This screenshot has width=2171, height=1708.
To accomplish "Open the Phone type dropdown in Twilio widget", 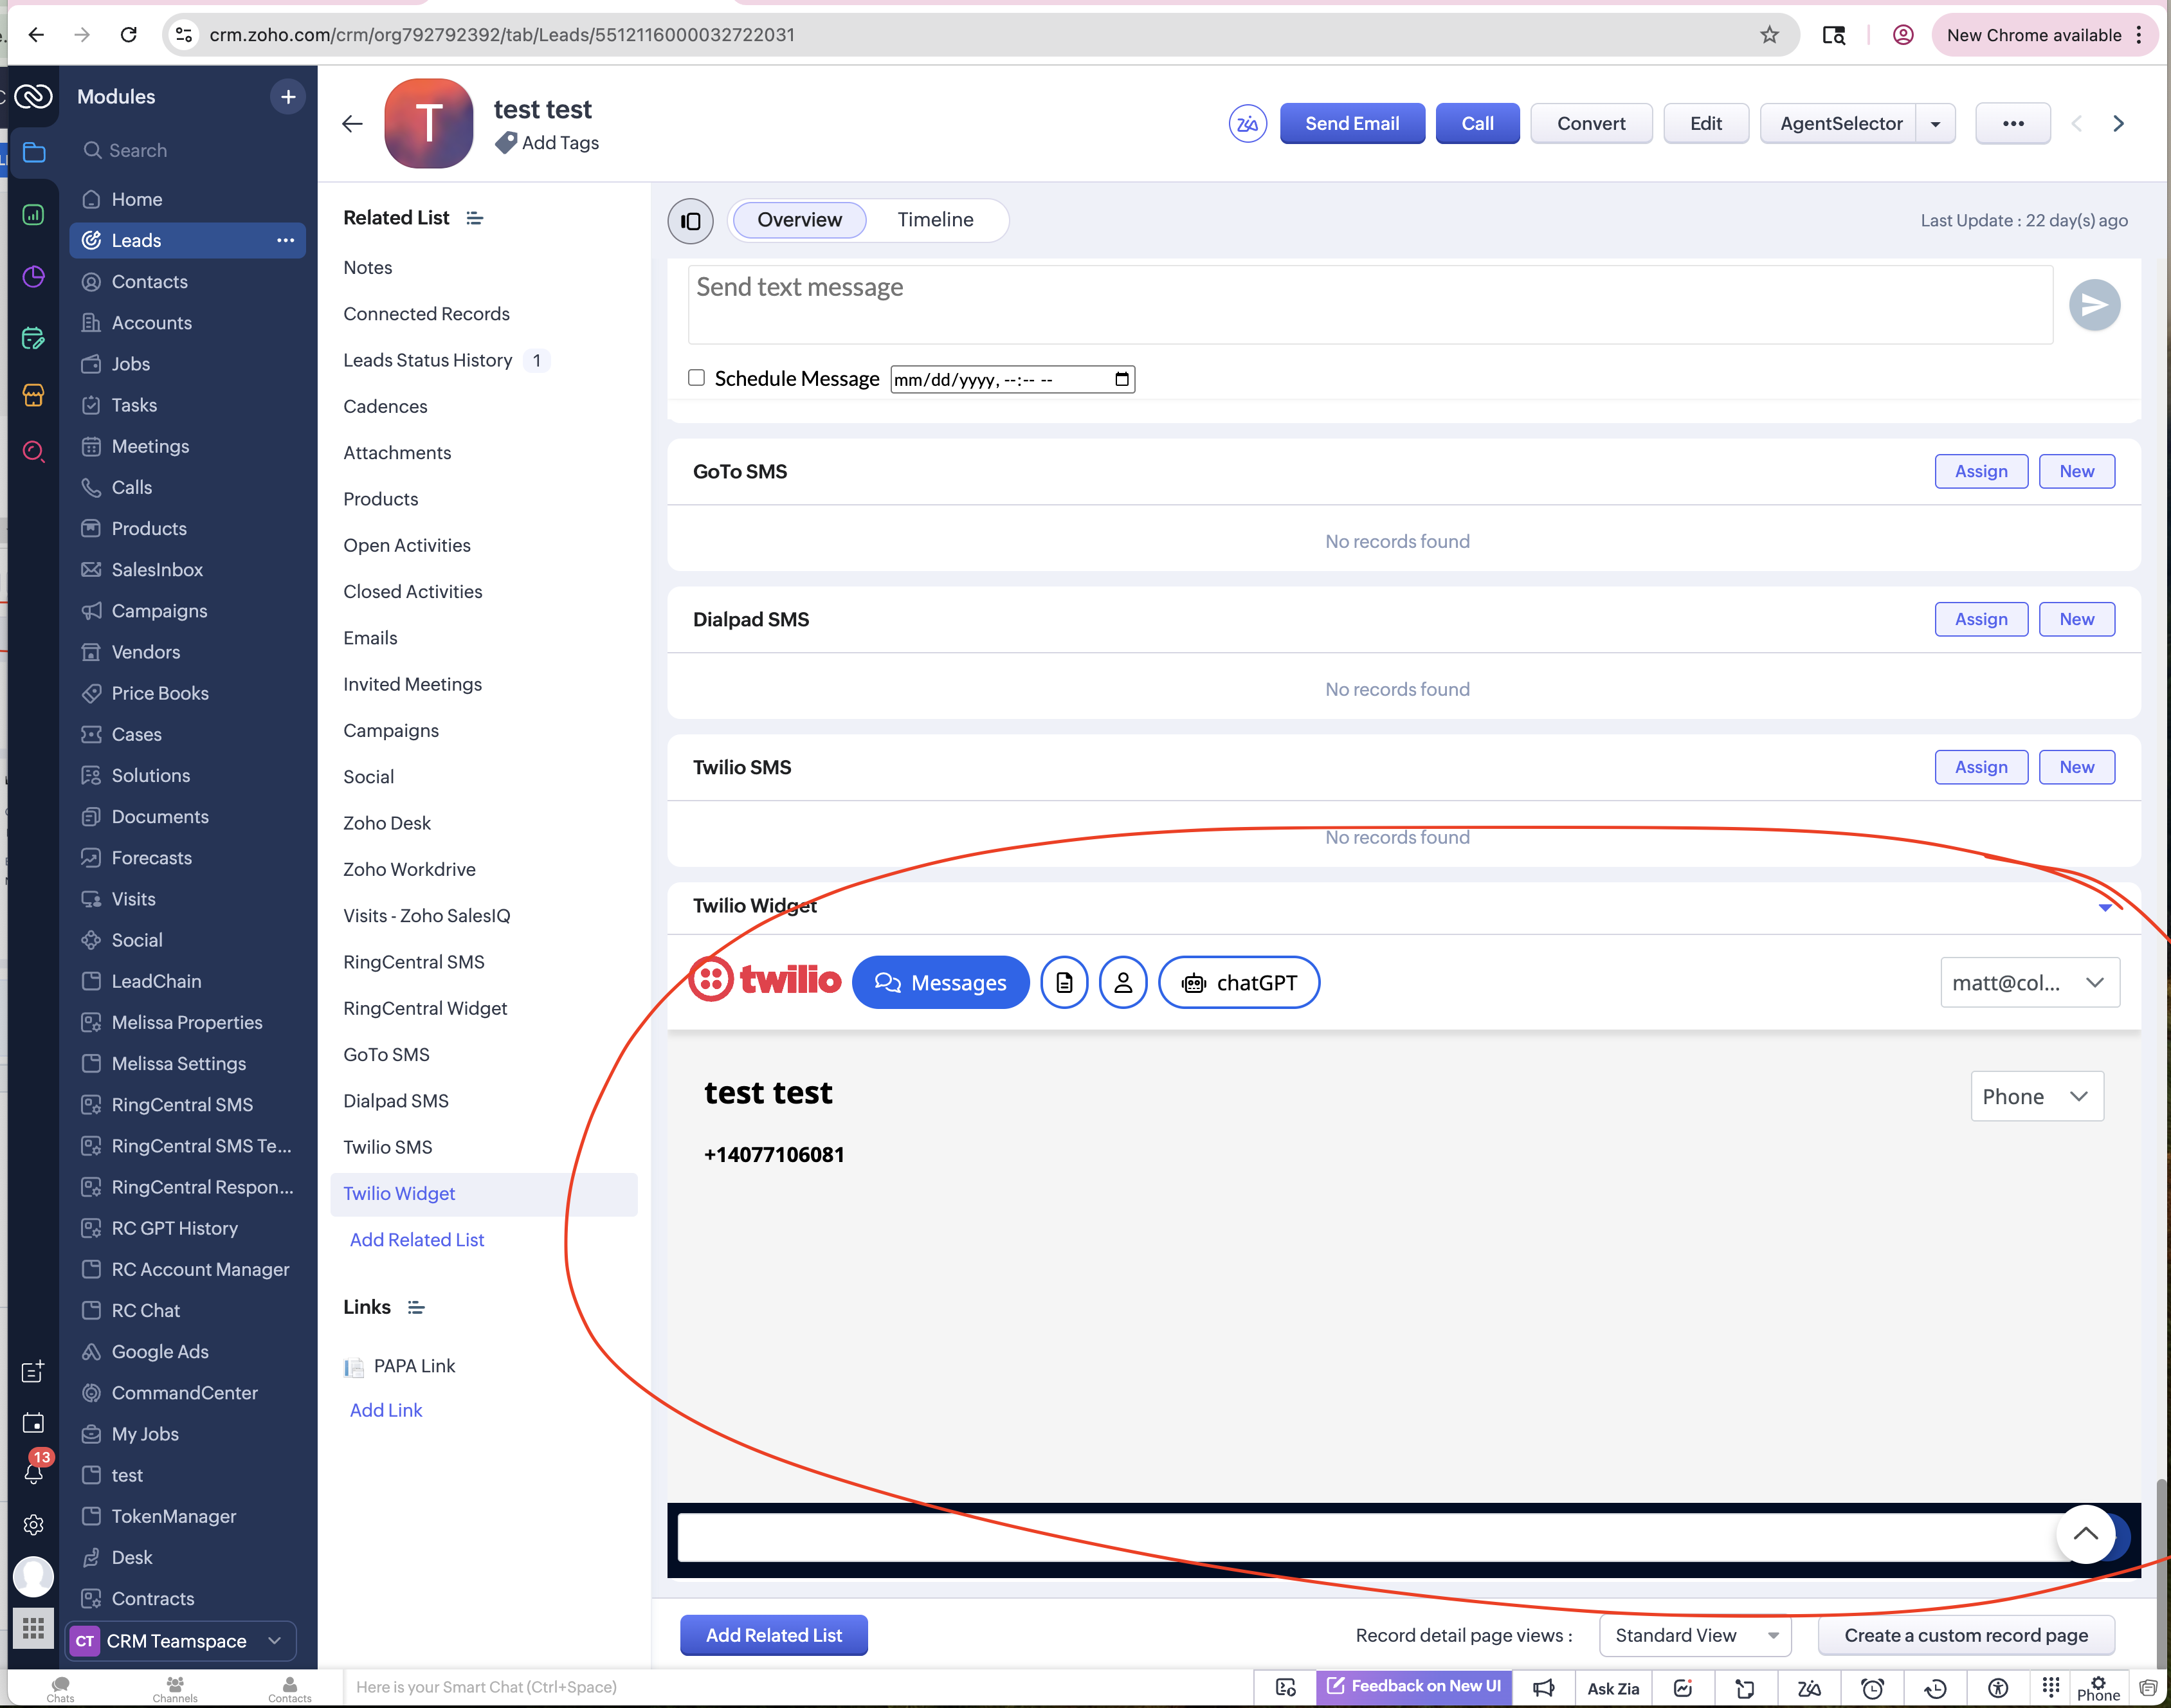I will 2036,1097.
